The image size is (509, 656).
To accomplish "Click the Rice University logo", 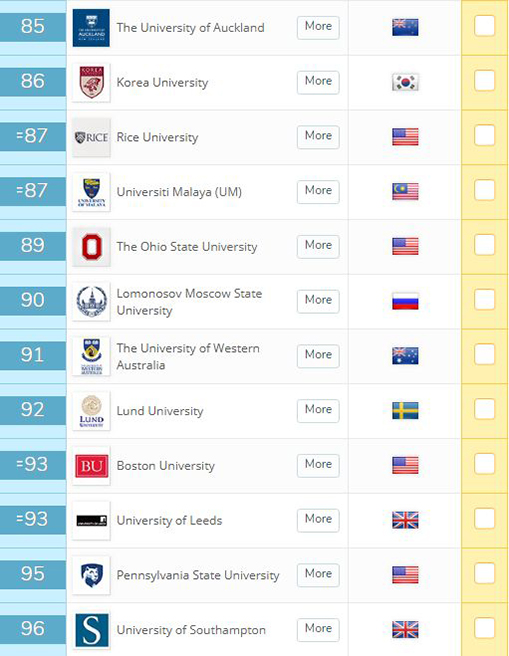I will [91, 137].
